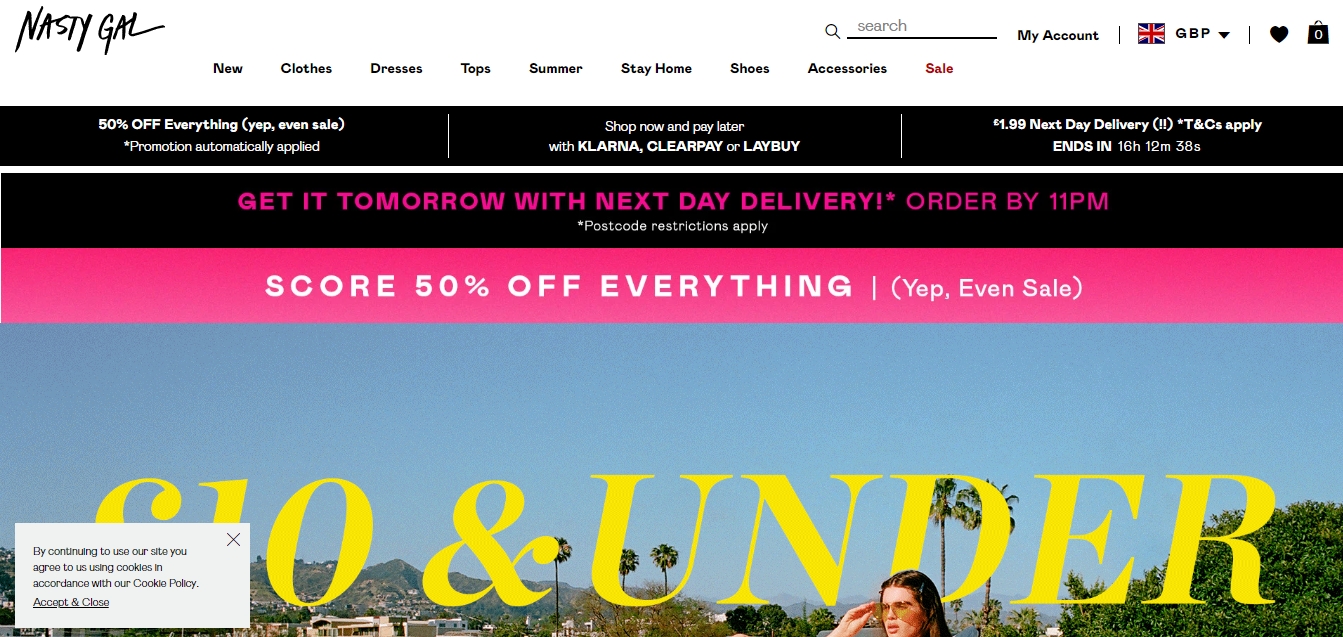The width and height of the screenshot is (1343, 637).
Task: Expand the GBP currency dropdown arrow
Action: (1224, 35)
